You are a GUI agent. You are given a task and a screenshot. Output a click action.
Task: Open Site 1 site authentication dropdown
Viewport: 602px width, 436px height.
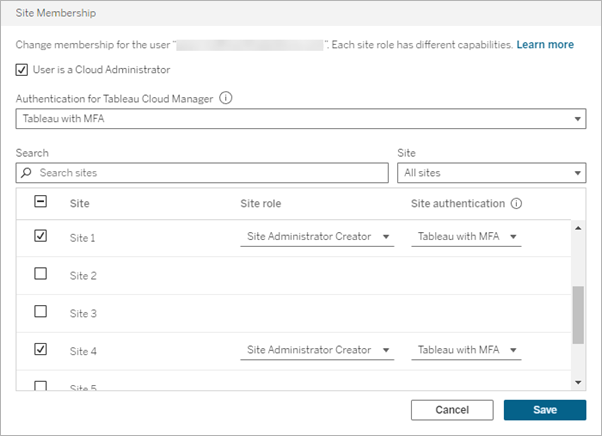click(466, 237)
